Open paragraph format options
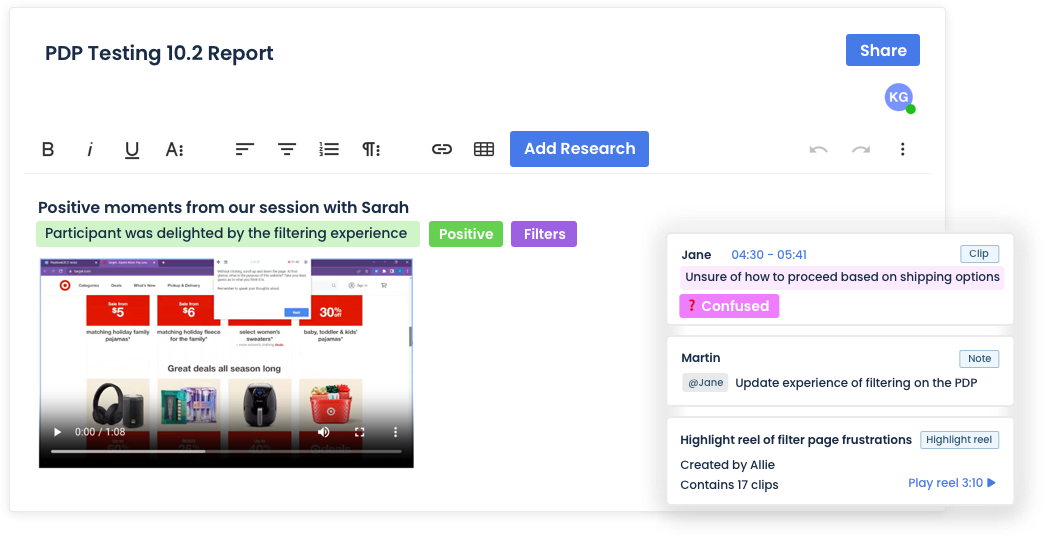This screenshot has height=548, width=1056. click(371, 149)
